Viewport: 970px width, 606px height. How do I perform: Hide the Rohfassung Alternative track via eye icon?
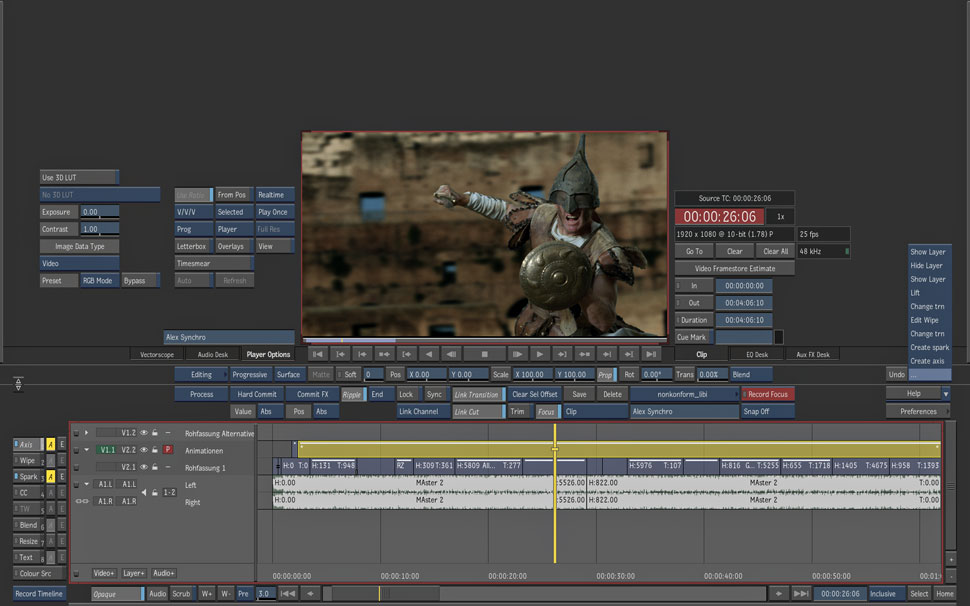[x=144, y=433]
